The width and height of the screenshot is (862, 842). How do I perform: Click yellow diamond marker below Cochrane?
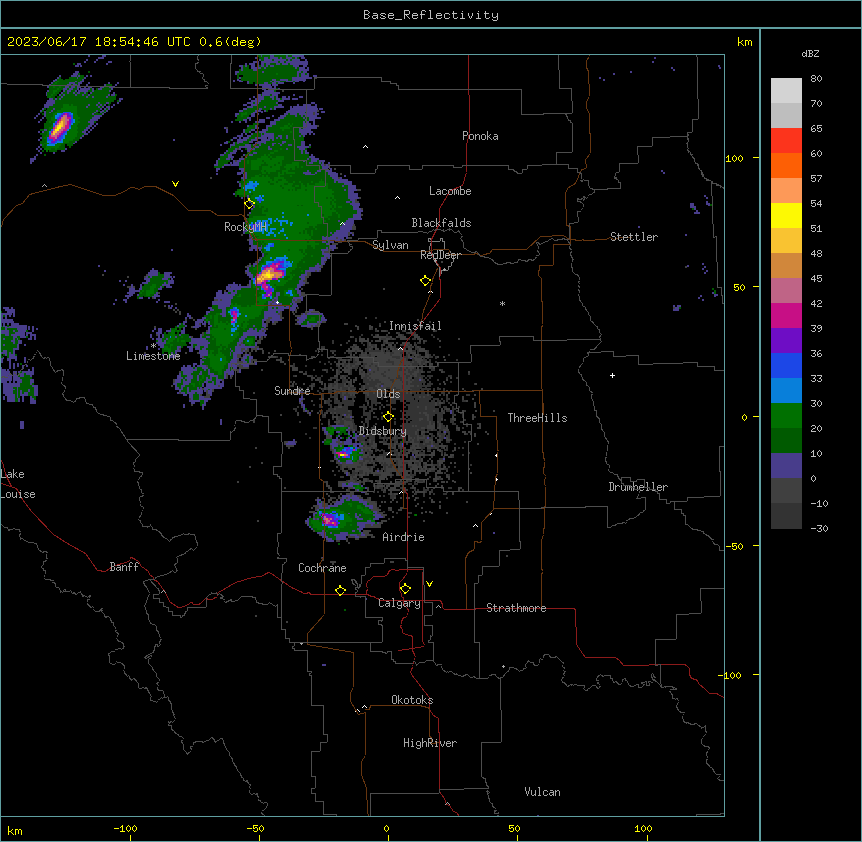click(x=340, y=590)
